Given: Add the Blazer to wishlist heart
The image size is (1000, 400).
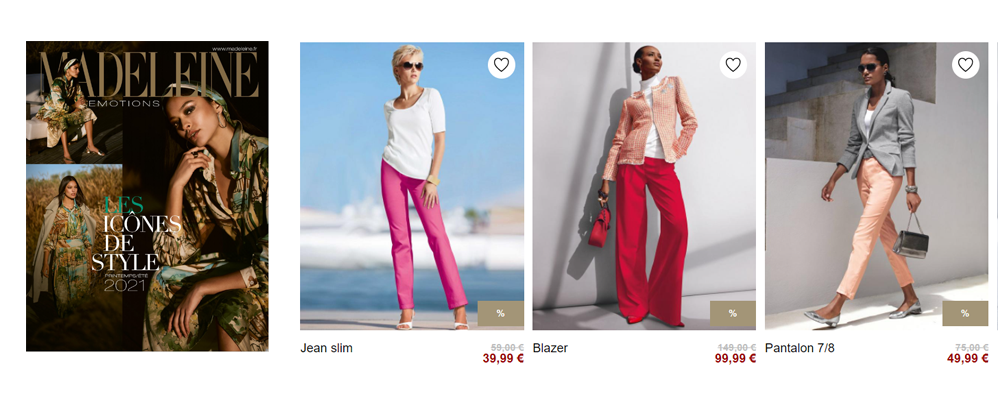Looking at the screenshot, I should click(x=733, y=65).
